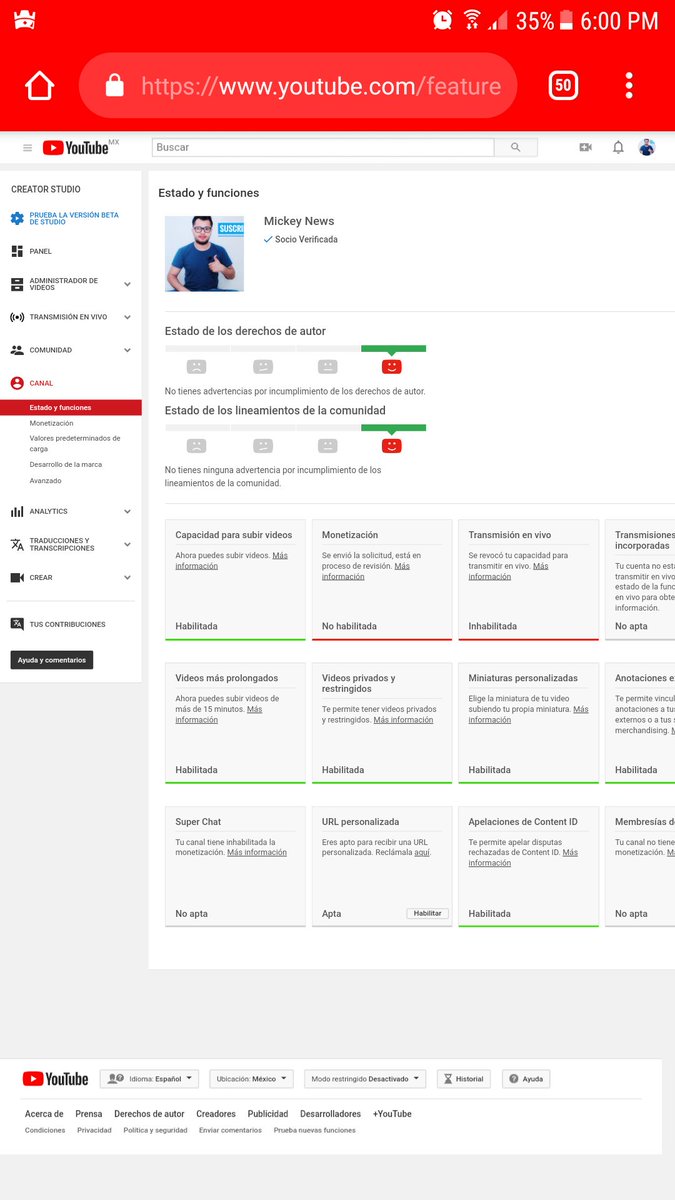Viewport: 675px width, 1200px height.
Task: Select Estado y funciones in sidebar
Action: [71, 408]
